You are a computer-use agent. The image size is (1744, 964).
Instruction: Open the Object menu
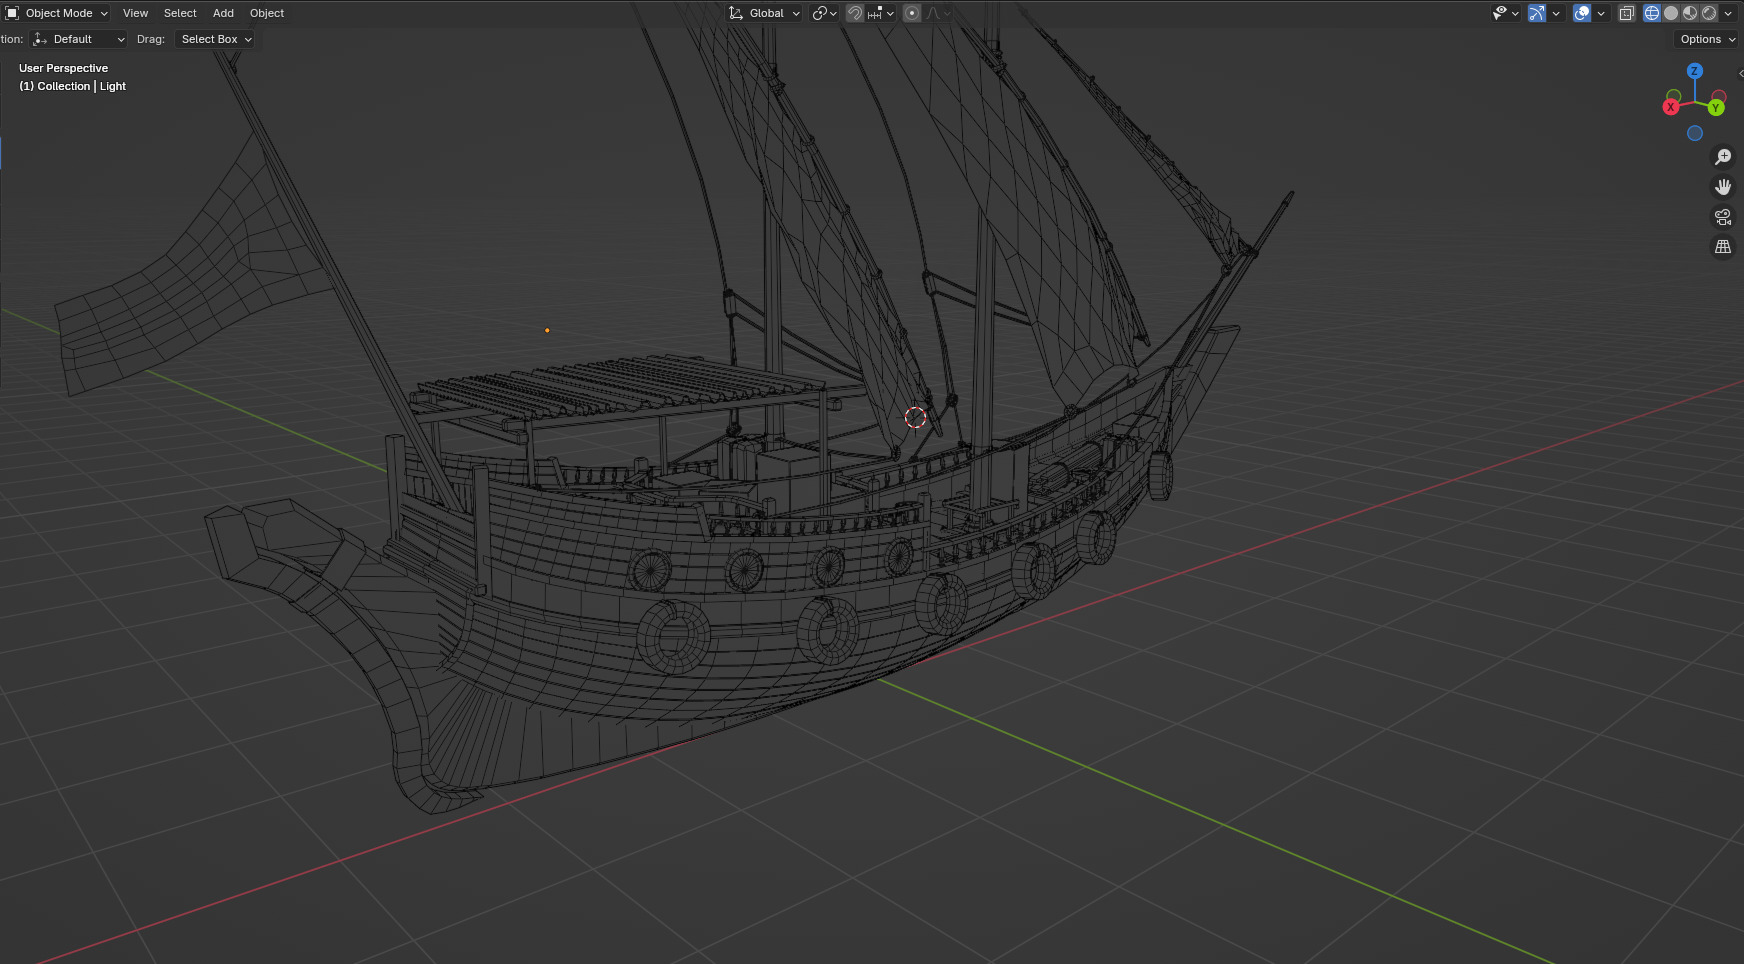pyautogui.click(x=267, y=13)
